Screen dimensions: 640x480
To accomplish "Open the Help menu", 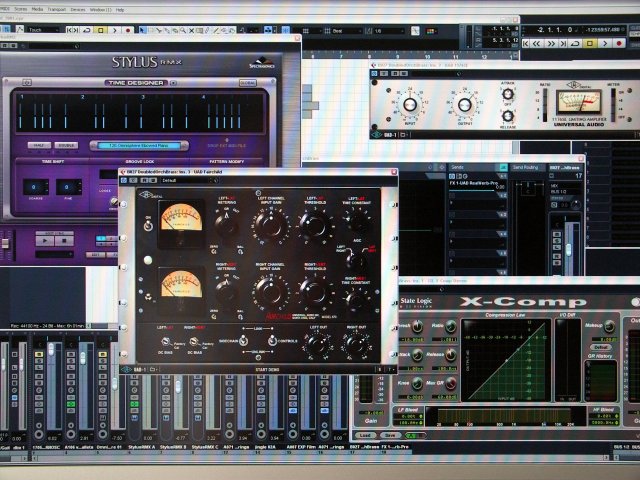I will (120, 9).
